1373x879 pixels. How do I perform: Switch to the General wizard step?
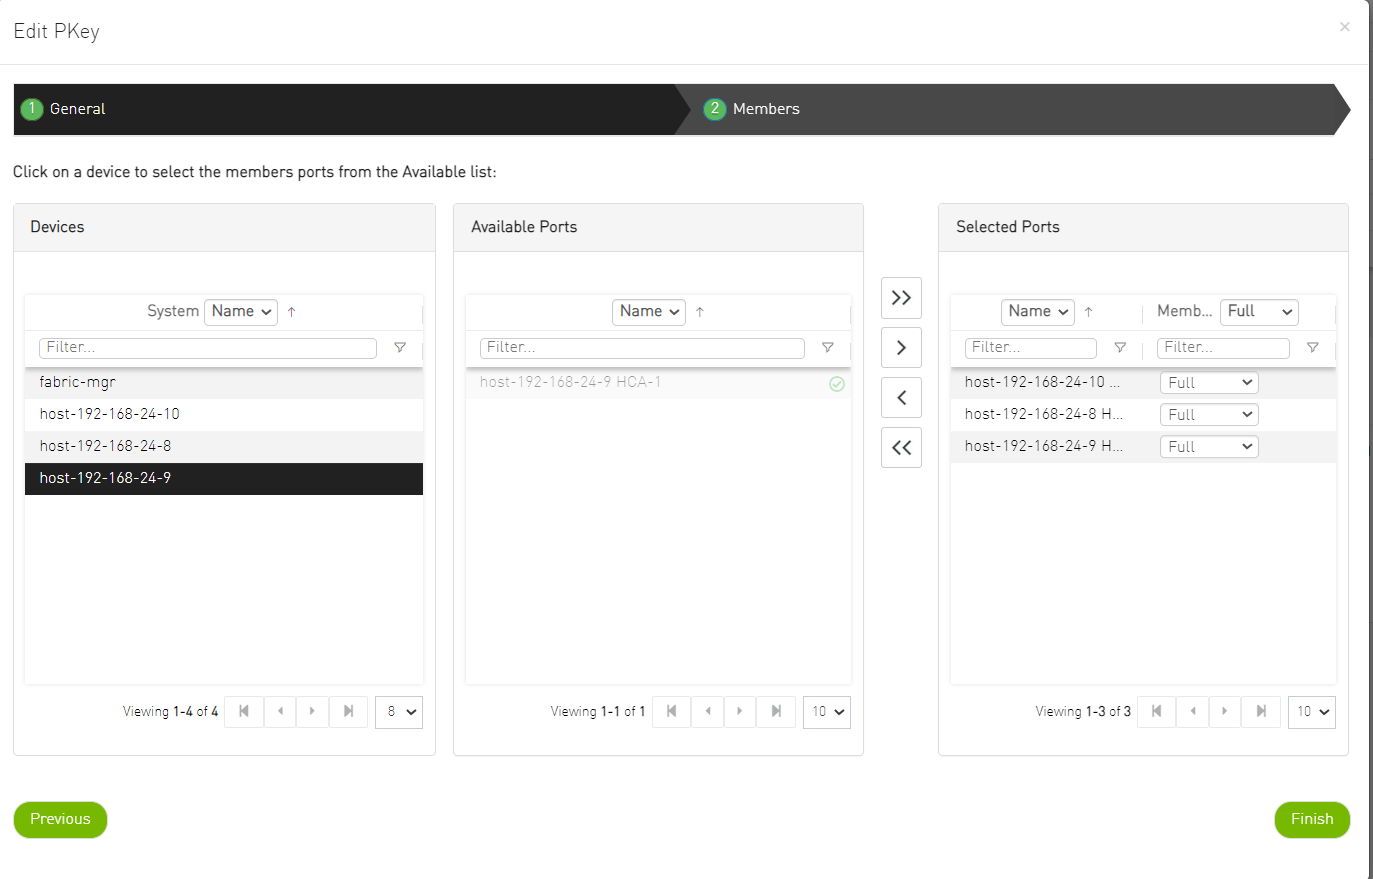[x=77, y=109]
